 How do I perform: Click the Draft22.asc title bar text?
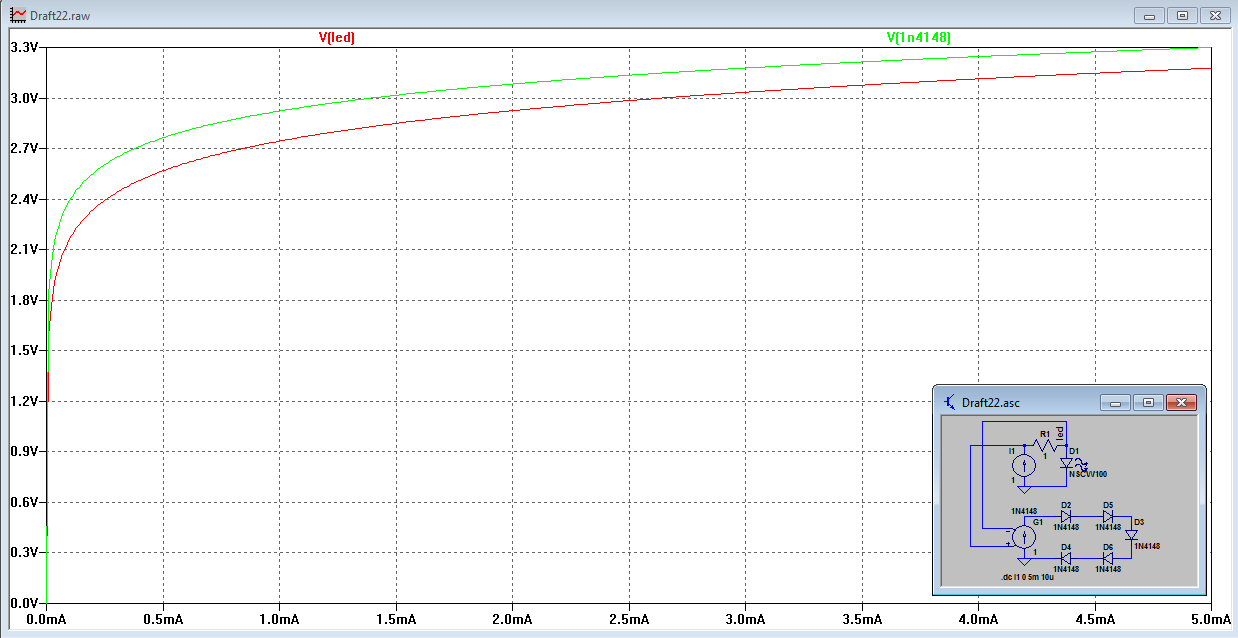[991, 403]
